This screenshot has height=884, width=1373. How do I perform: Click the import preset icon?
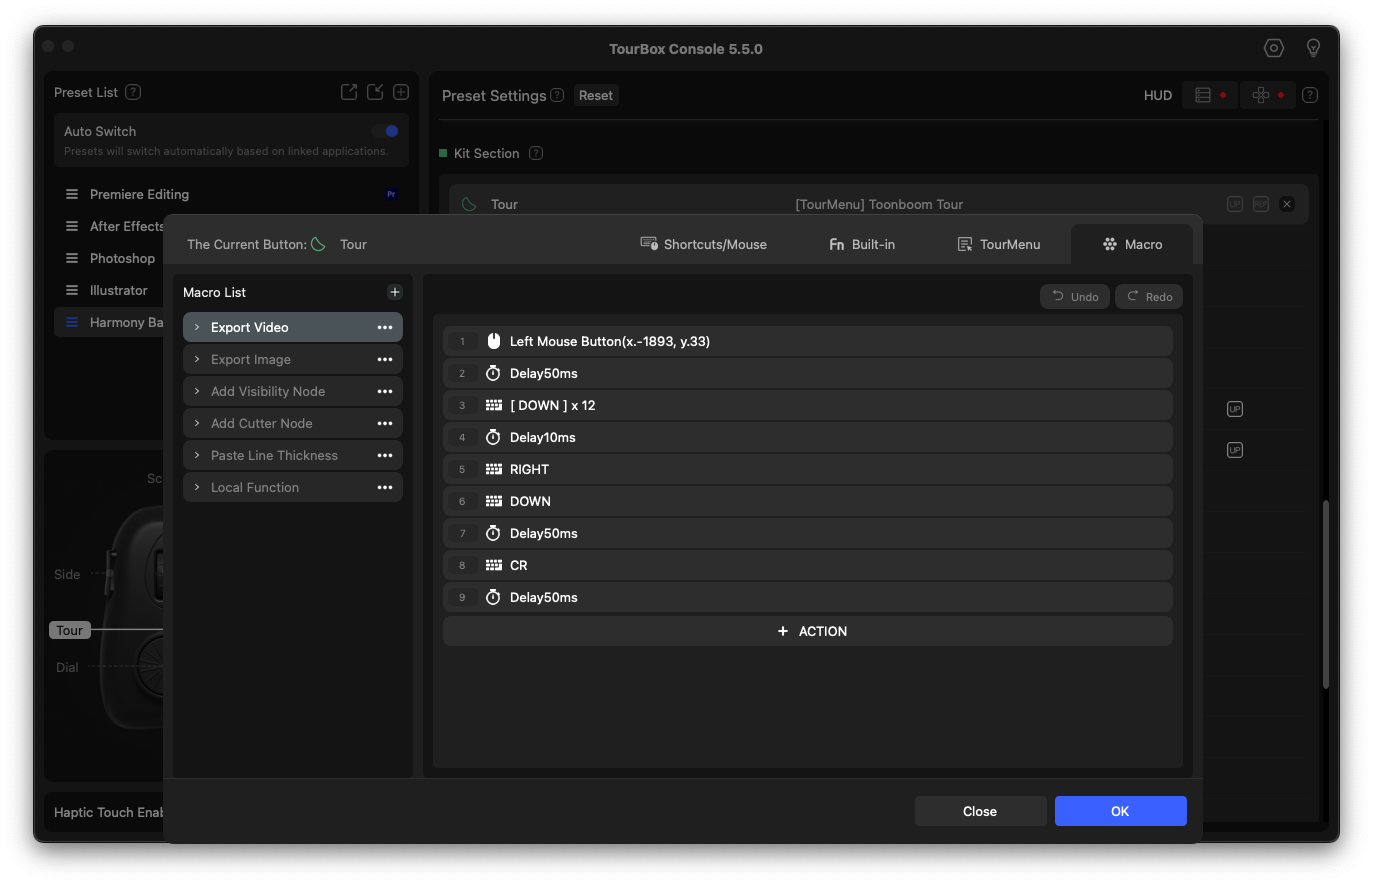pos(375,92)
